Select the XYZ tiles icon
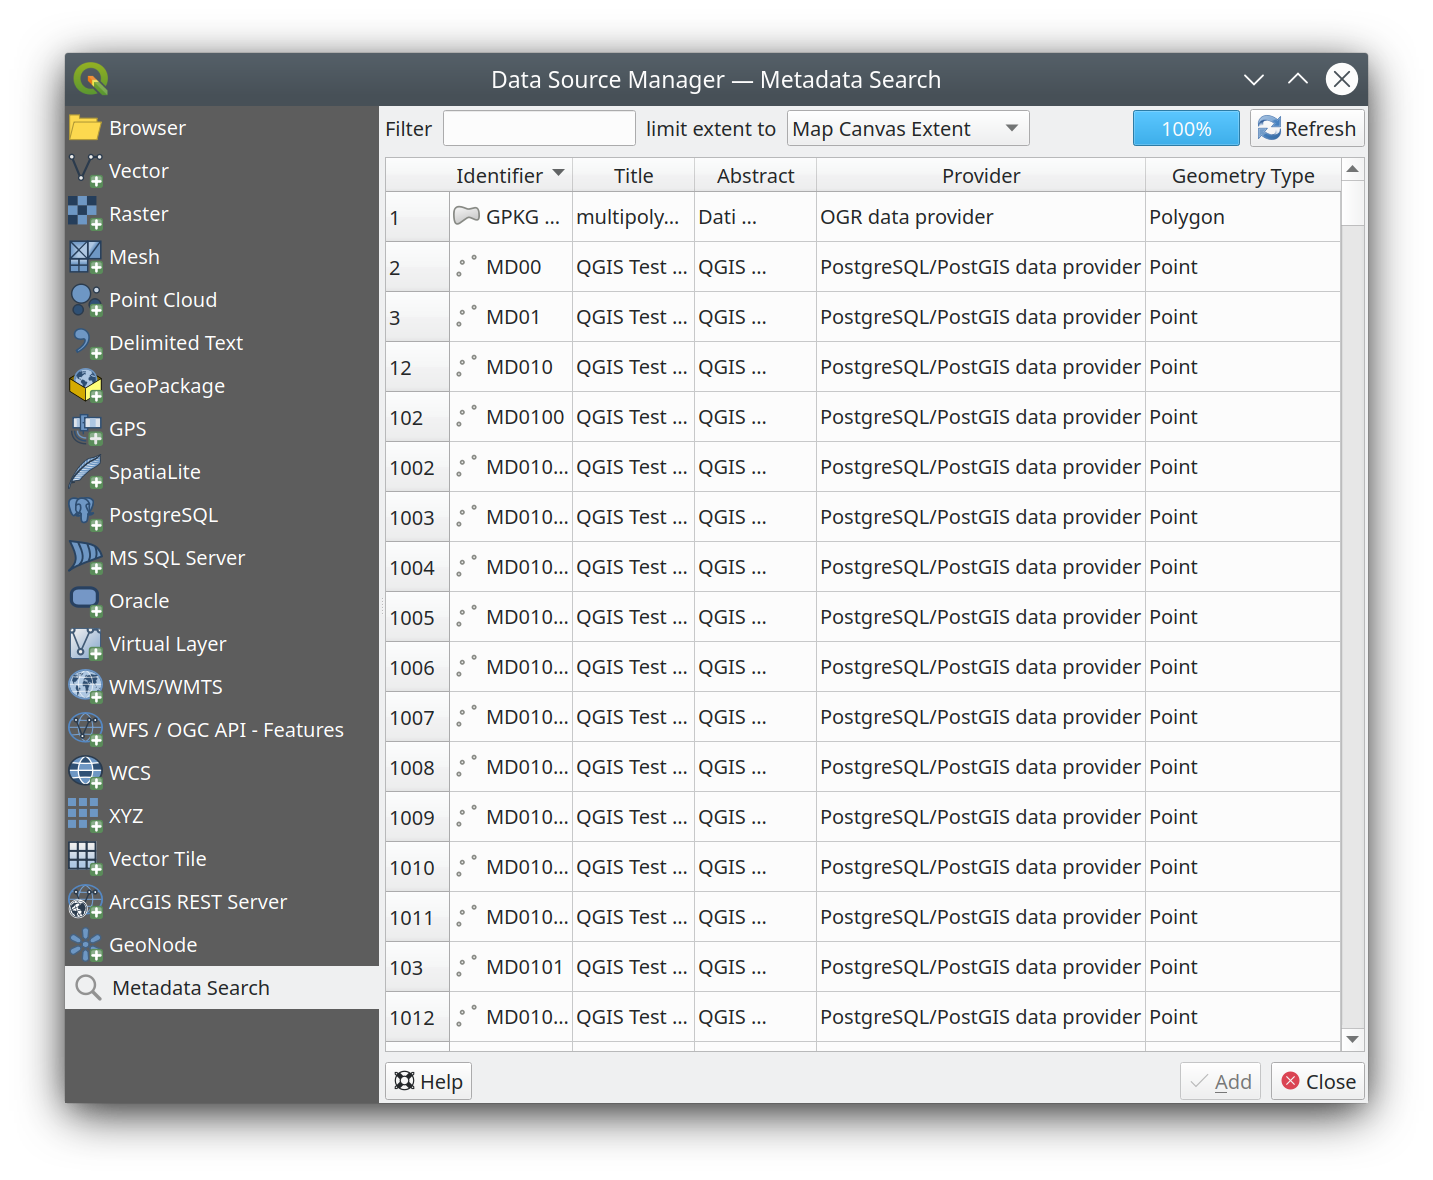The width and height of the screenshot is (1433, 1180). click(x=86, y=815)
